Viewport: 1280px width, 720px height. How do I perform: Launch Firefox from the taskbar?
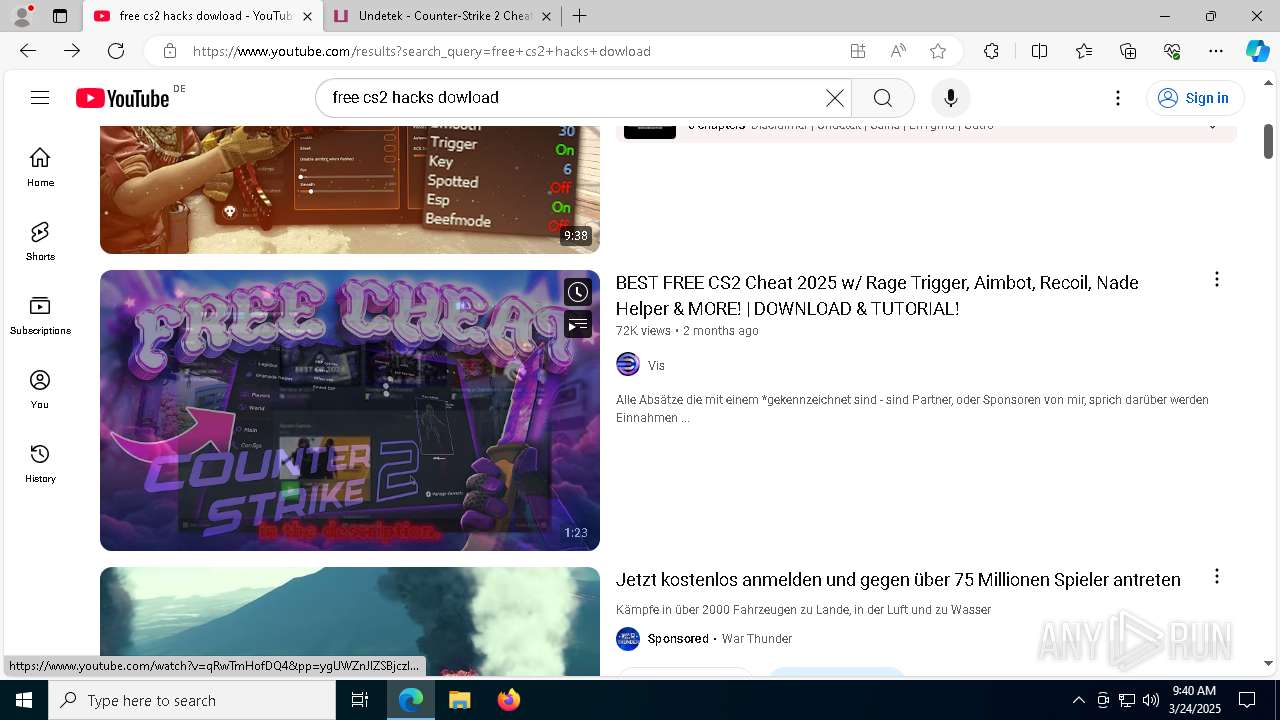pyautogui.click(x=508, y=700)
